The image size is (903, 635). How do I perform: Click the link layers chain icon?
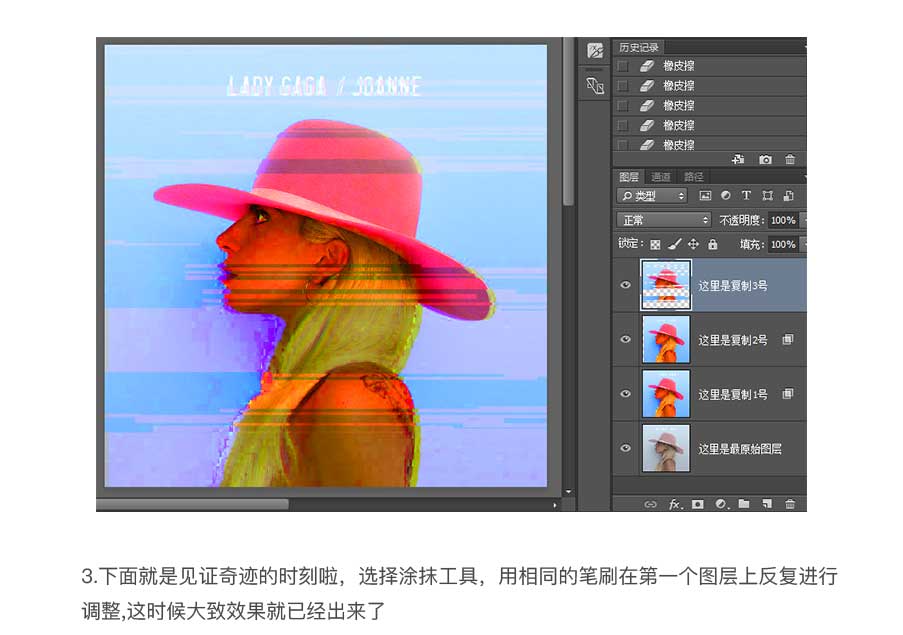pyautogui.click(x=650, y=504)
